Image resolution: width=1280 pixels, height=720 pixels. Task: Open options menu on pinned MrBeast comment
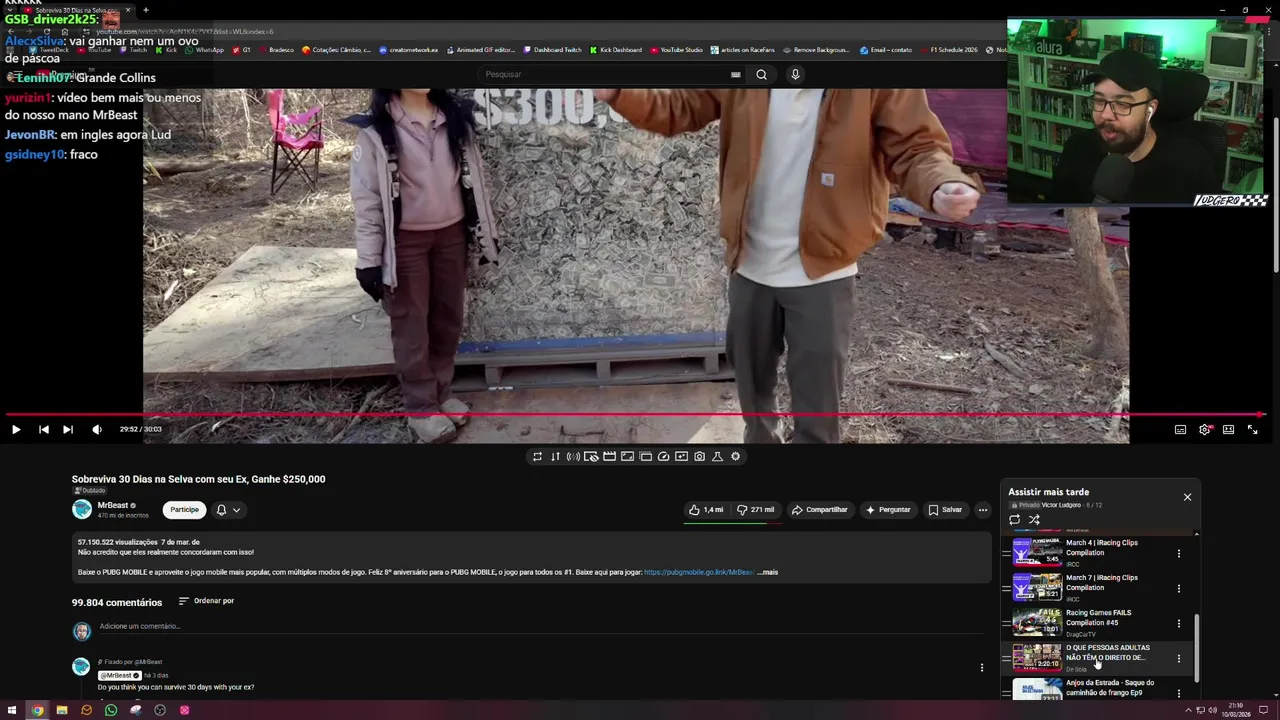coord(982,667)
